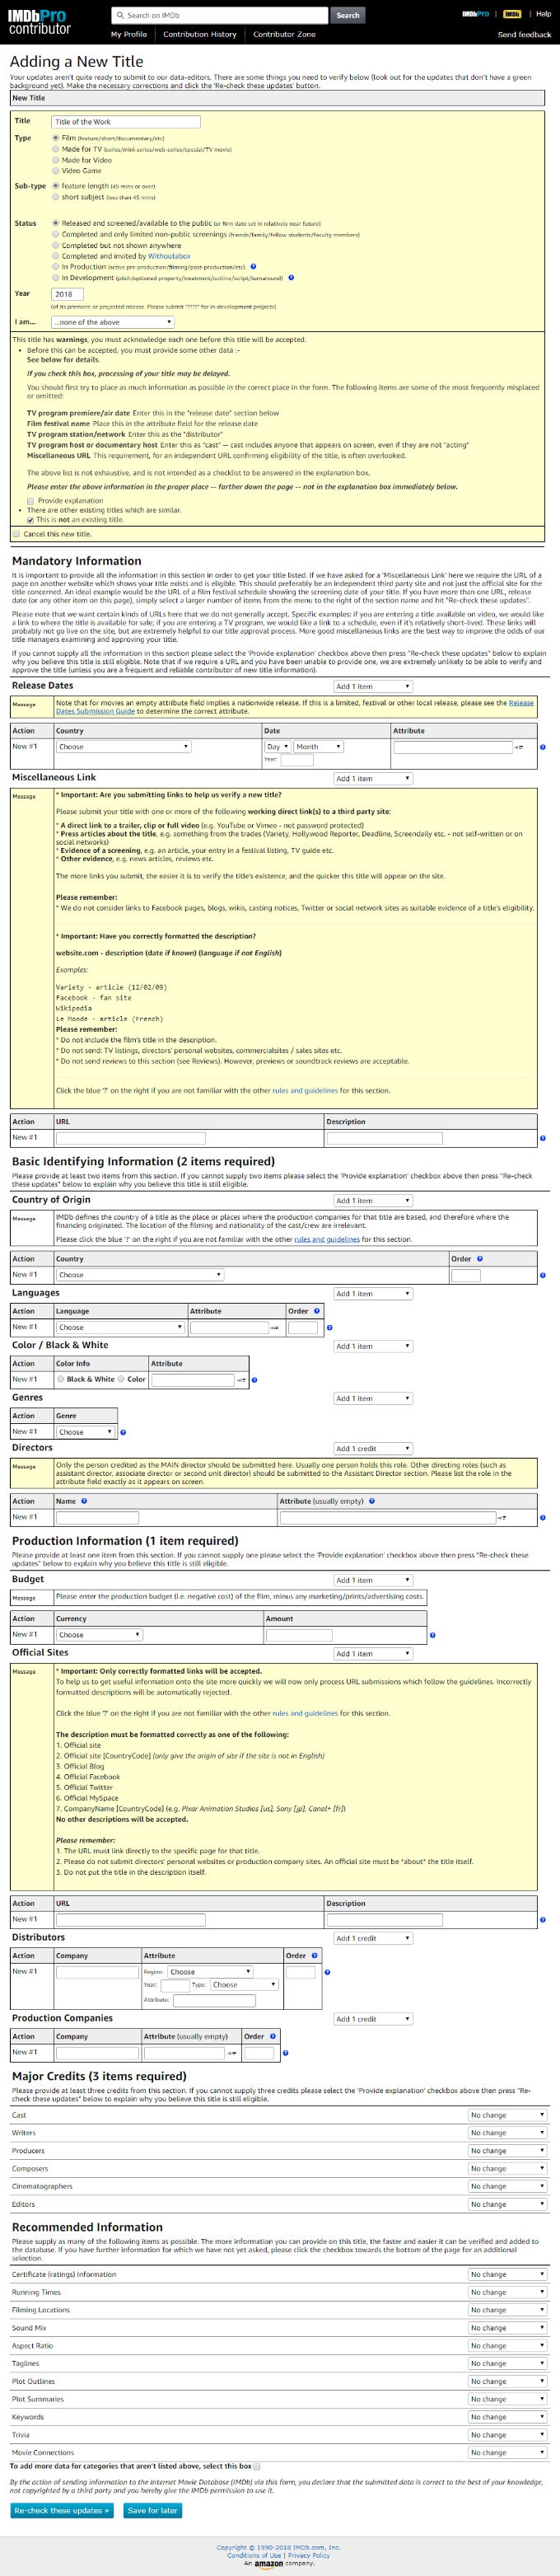The width and height of the screenshot is (560, 2576).
Task: Click help icon beside Color Info attribute field
Action: coord(254,1380)
